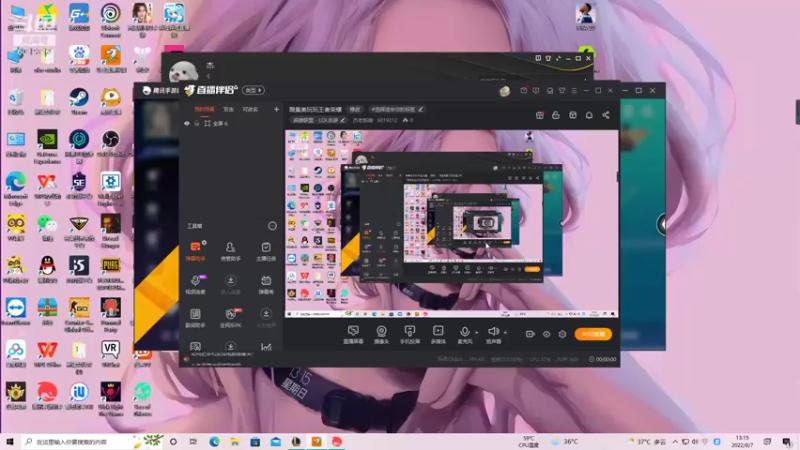Open taskbar clock showing 13:15
Screen dimensions: 800x450
(x=742, y=441)
